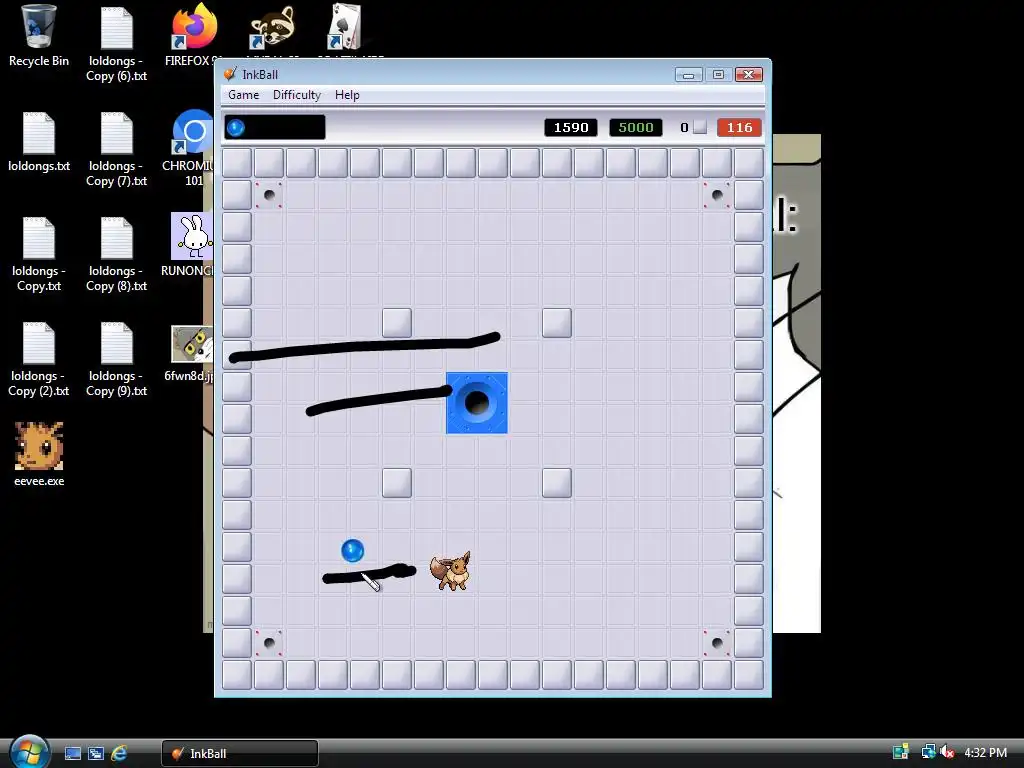
Task: Open the Difficulty menu
Action: (x=296, y=95)
